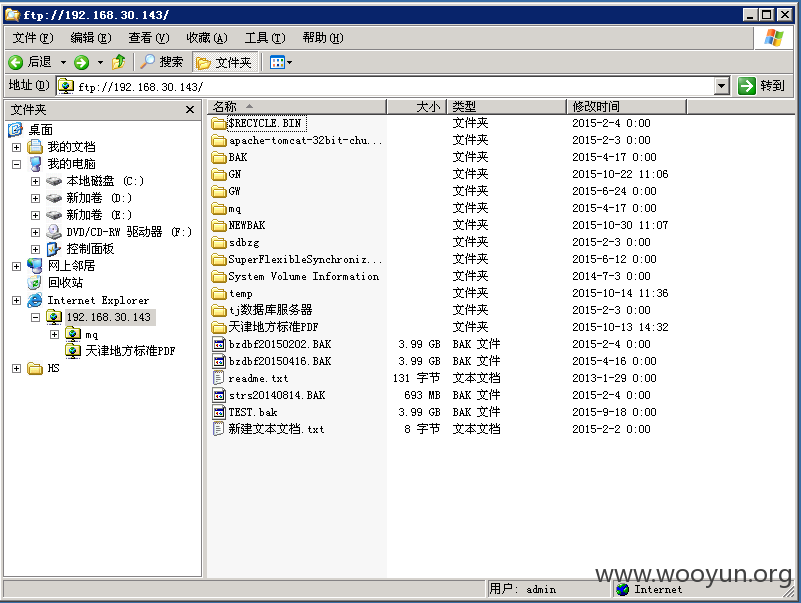Click the green Forward arrow icon
Screen dimensions: 801x603
[81, 62]
